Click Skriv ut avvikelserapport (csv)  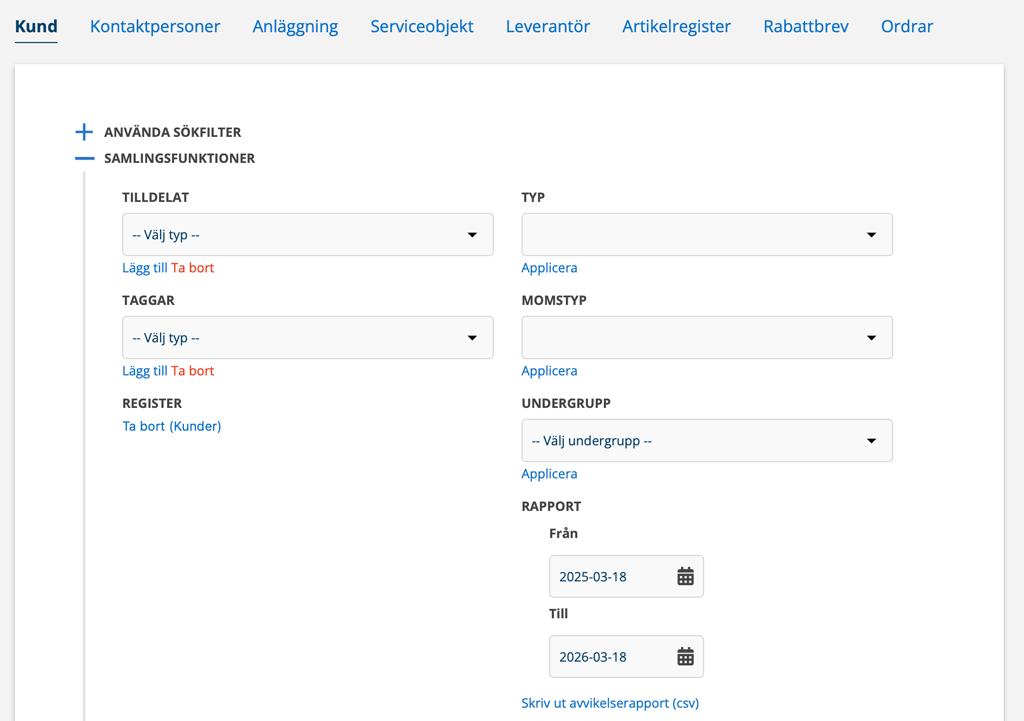tap(610, 703)
